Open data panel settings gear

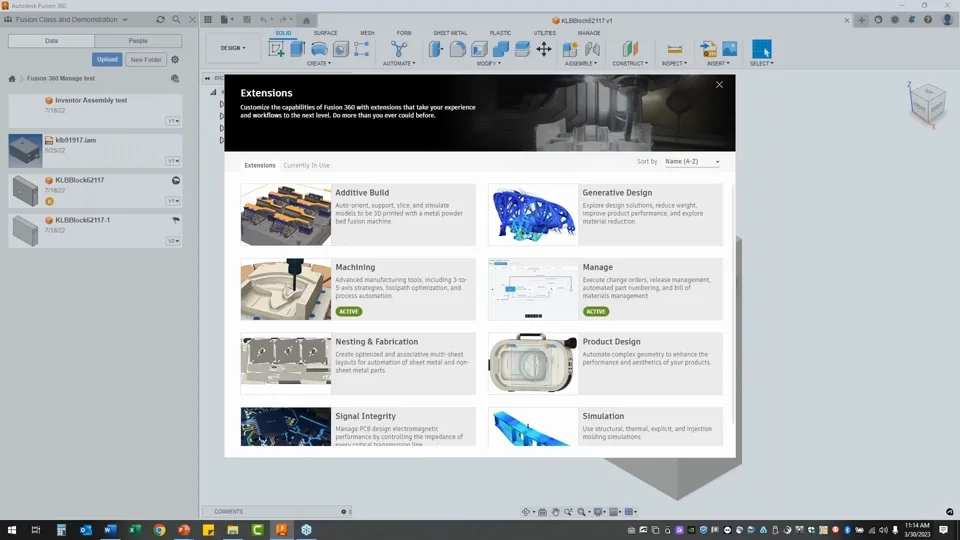[175, 60]
